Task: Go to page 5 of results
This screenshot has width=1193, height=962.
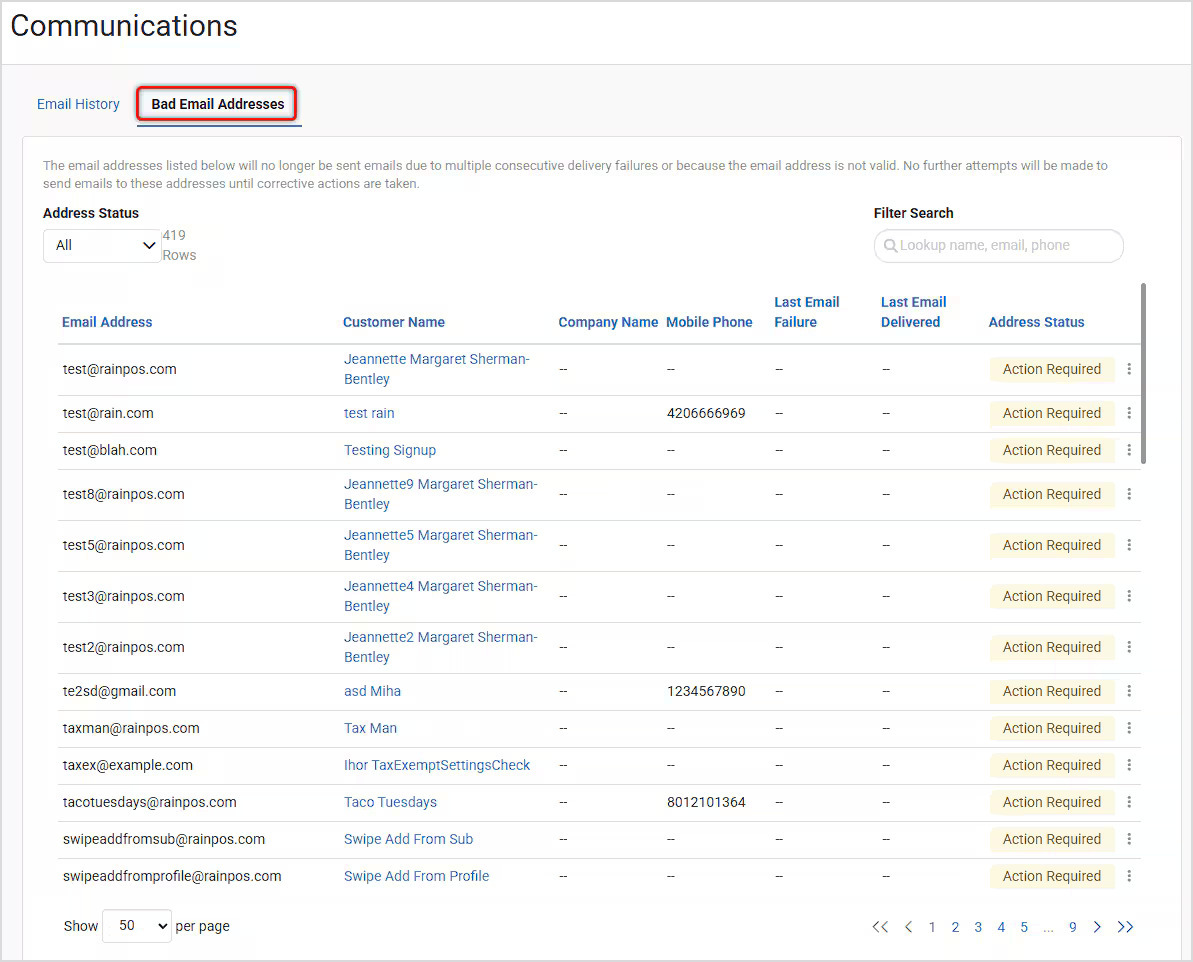Action: click(x=1024, y=927)
